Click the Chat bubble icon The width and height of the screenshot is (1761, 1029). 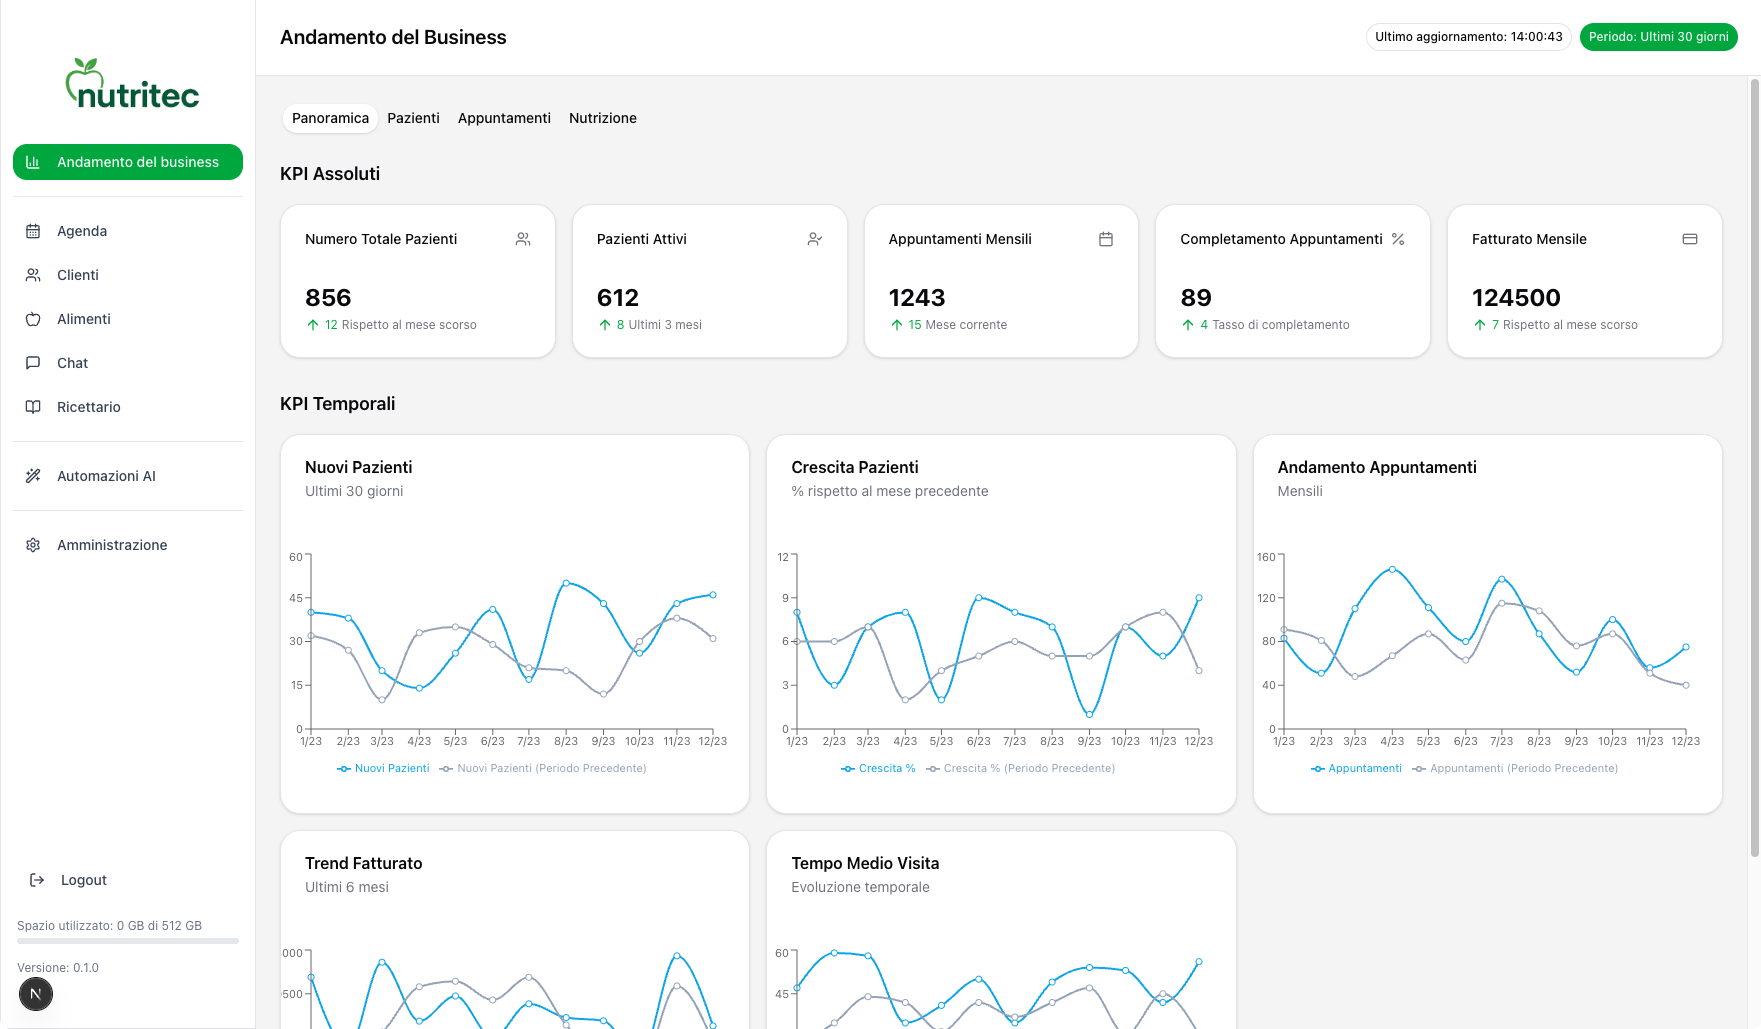33,363
